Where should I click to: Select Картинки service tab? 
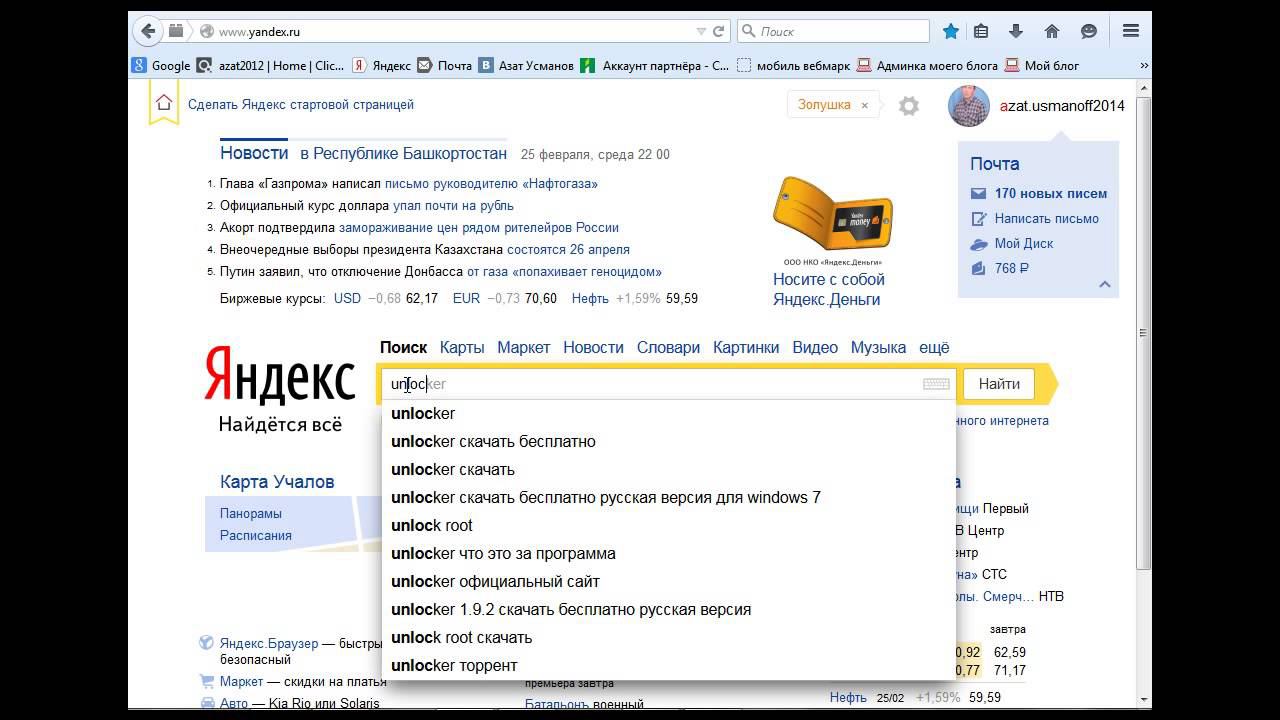pyautogui.click(x=746, y=347)
